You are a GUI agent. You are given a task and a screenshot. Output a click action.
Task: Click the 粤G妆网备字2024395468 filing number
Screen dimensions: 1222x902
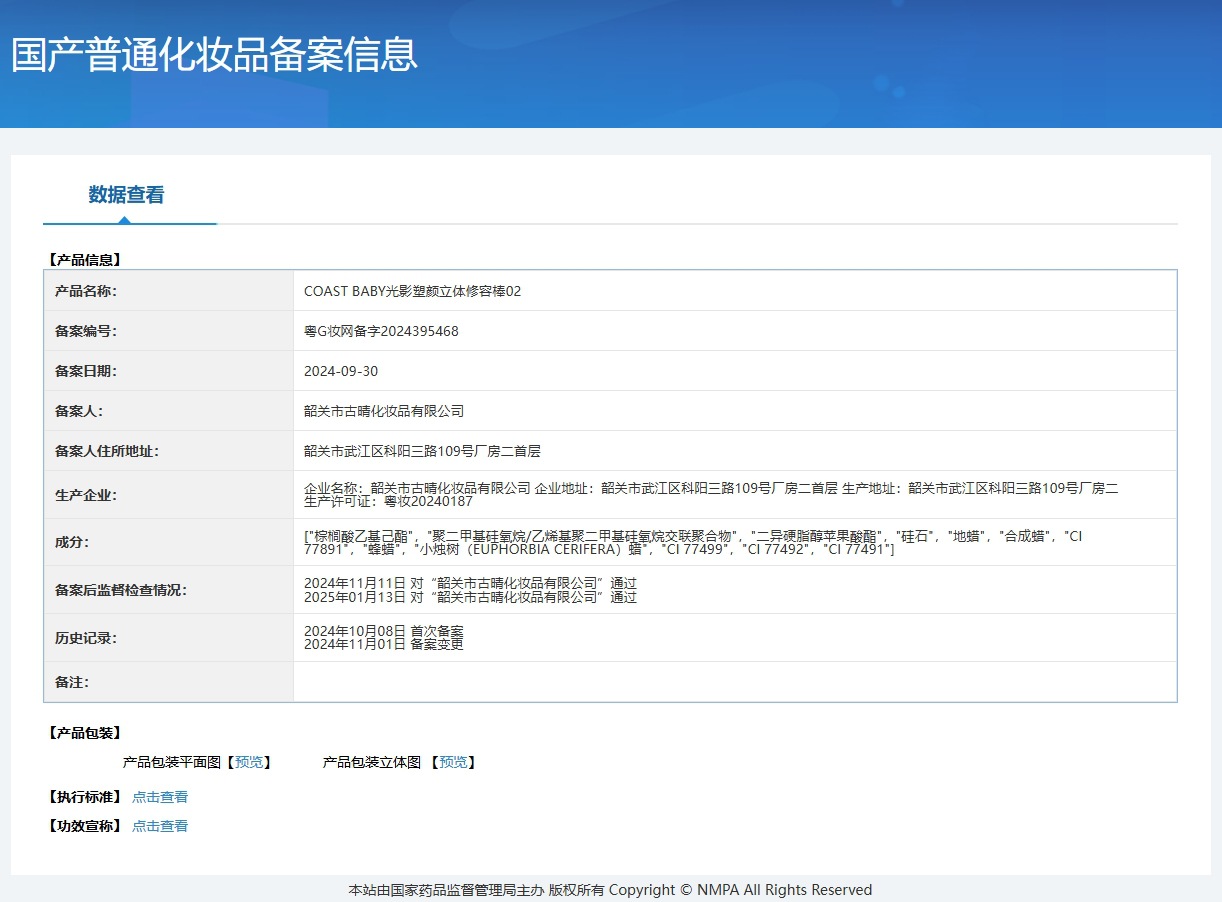tap(381, 331)
